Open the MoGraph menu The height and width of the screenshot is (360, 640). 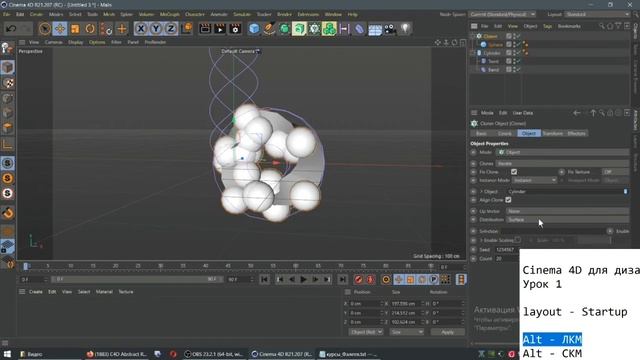(169, 14)
